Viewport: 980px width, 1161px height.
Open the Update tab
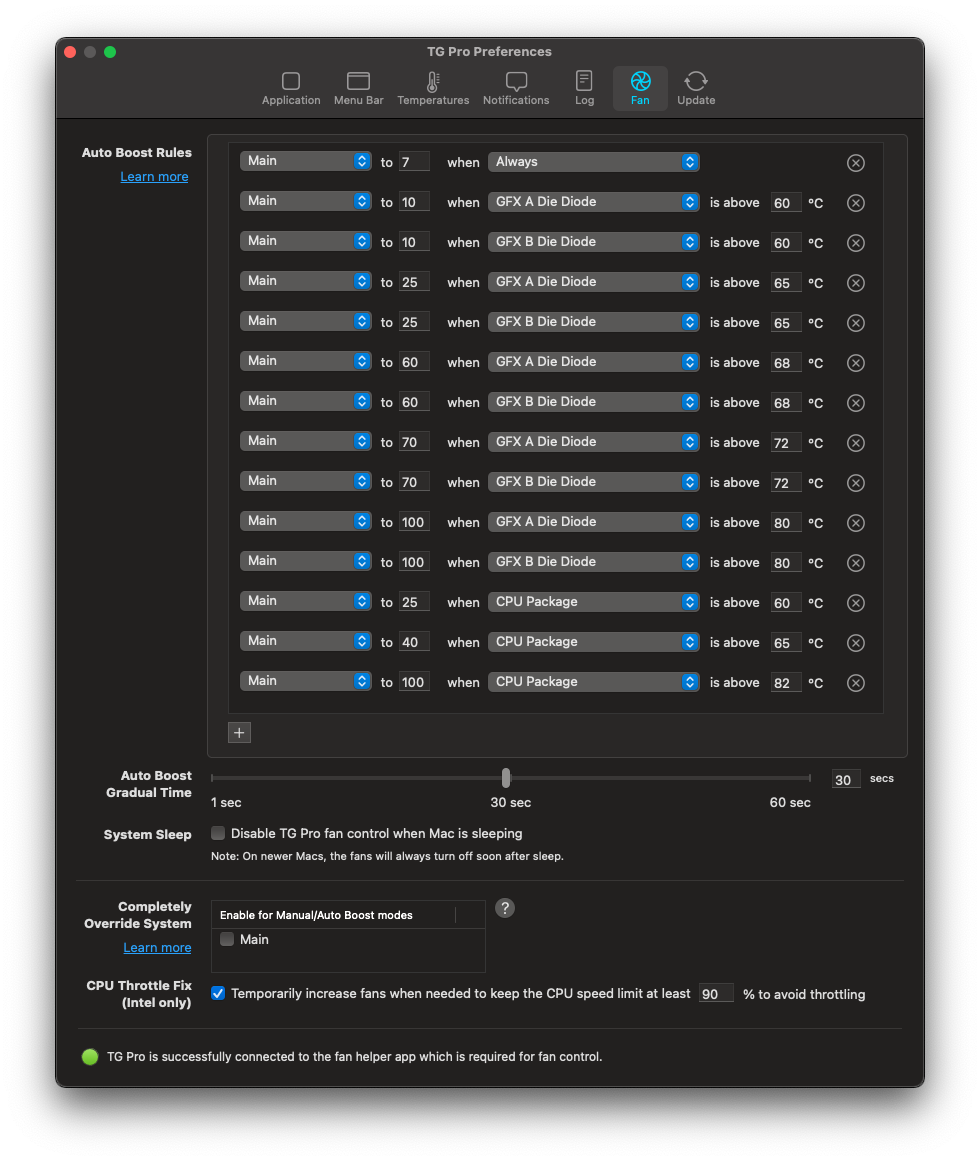pos(696,88)
